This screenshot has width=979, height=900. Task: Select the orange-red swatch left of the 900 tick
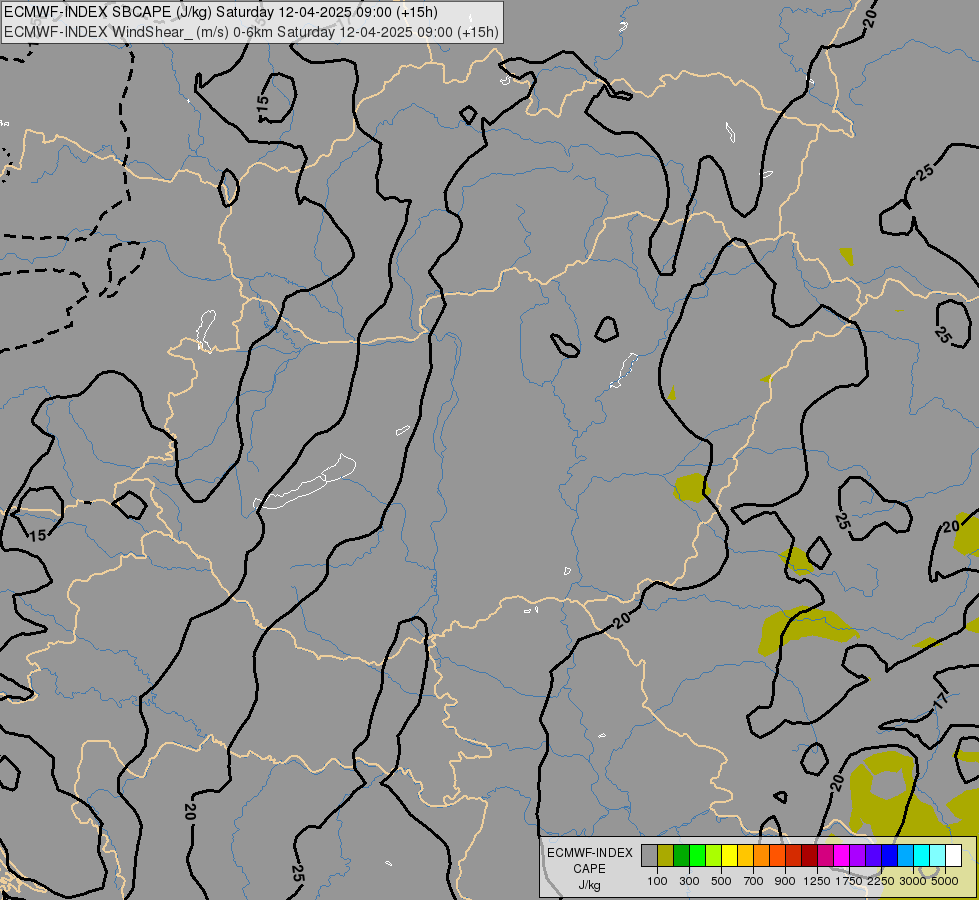click(x=777, y=856)
